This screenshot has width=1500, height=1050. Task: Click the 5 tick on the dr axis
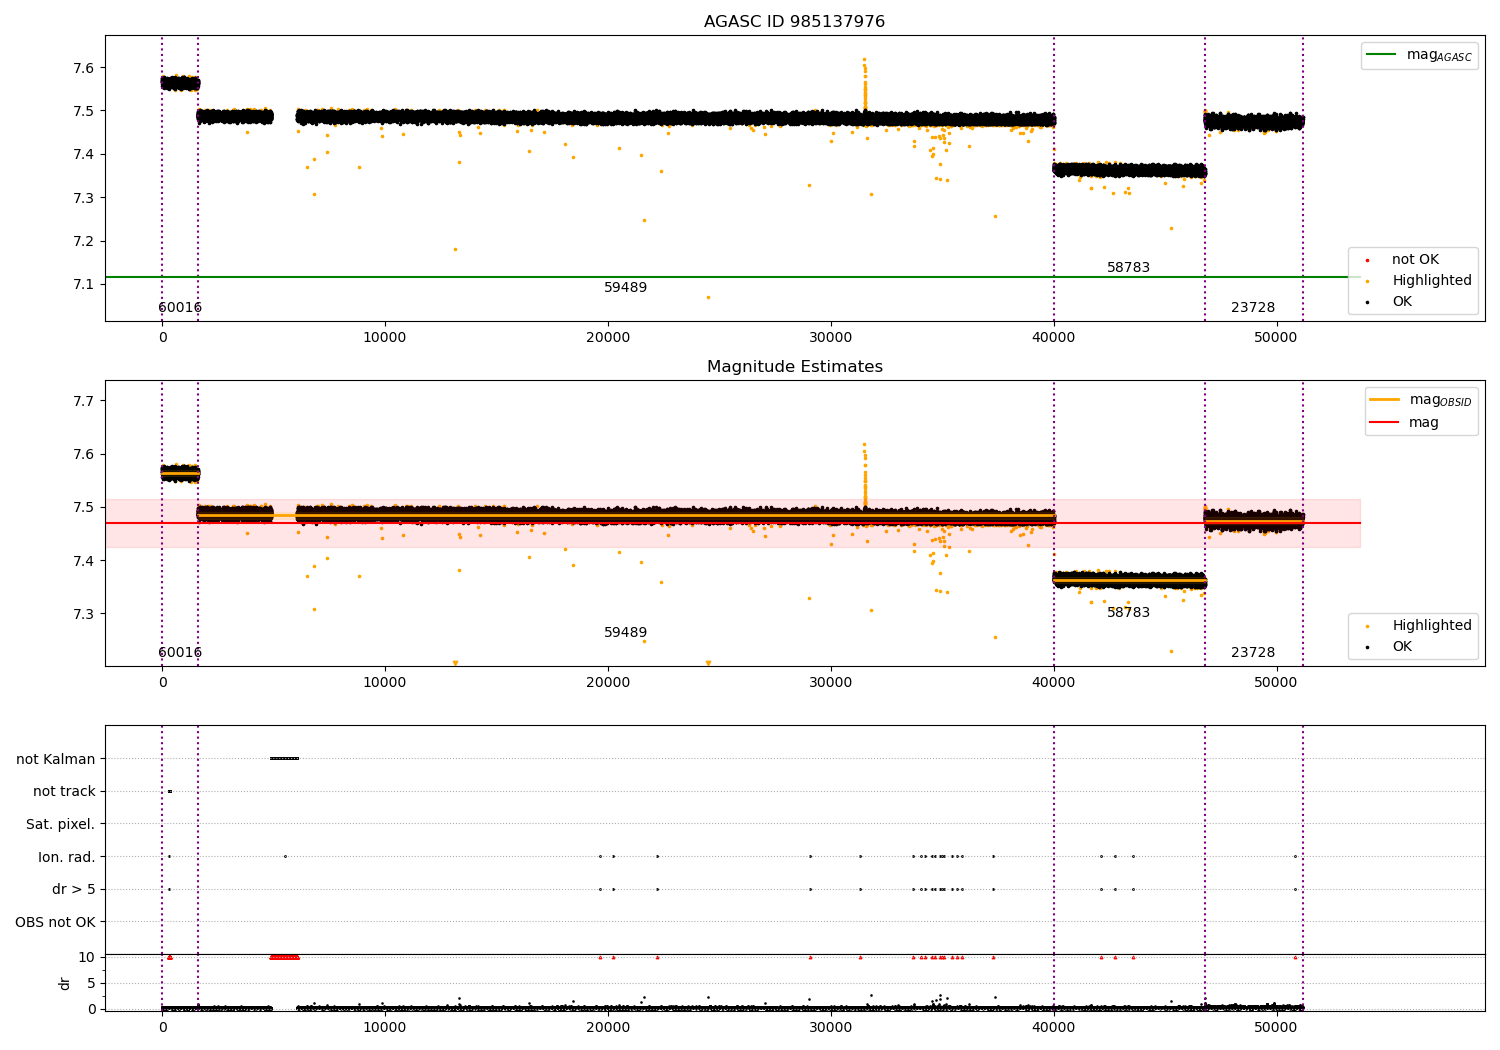[x=91, y=983]
